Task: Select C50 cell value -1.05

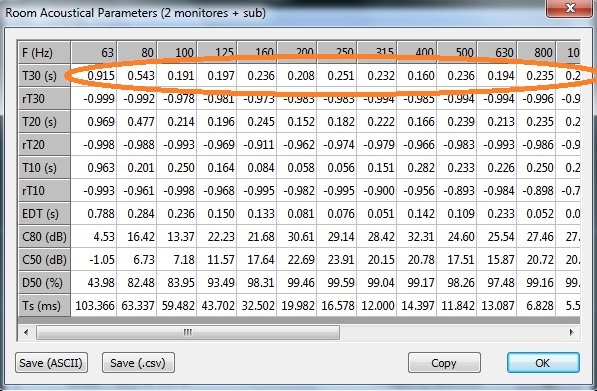Action: tap(94, 260)
